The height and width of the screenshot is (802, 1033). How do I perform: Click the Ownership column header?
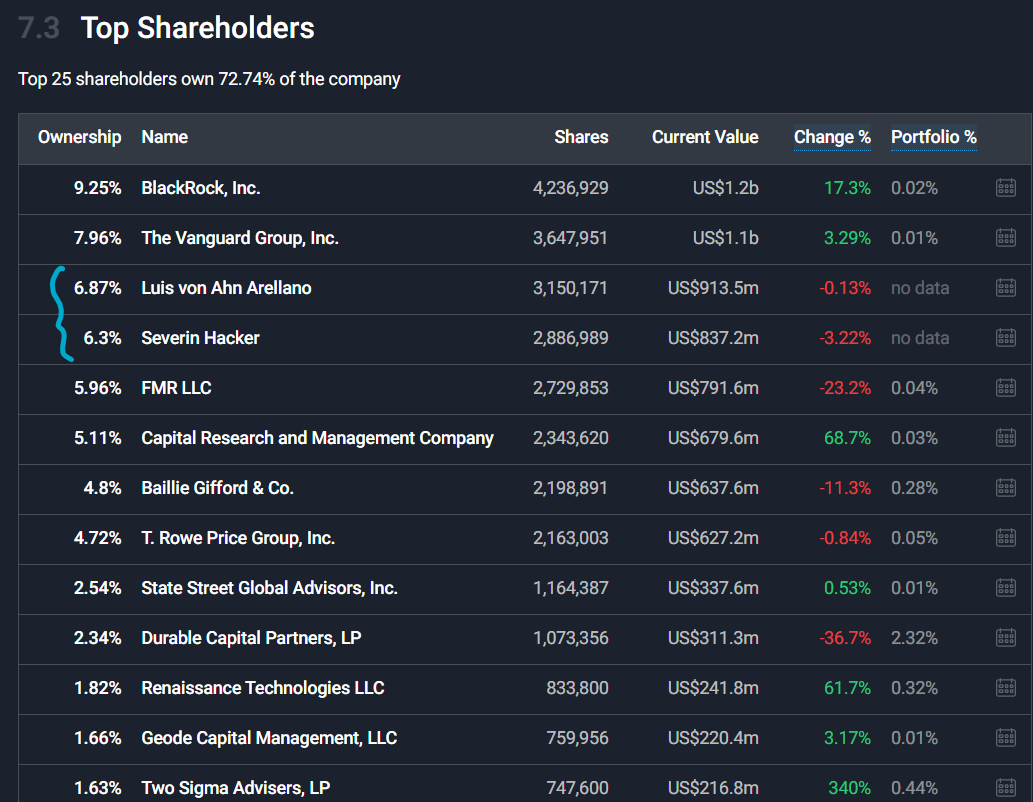(80, 137)
